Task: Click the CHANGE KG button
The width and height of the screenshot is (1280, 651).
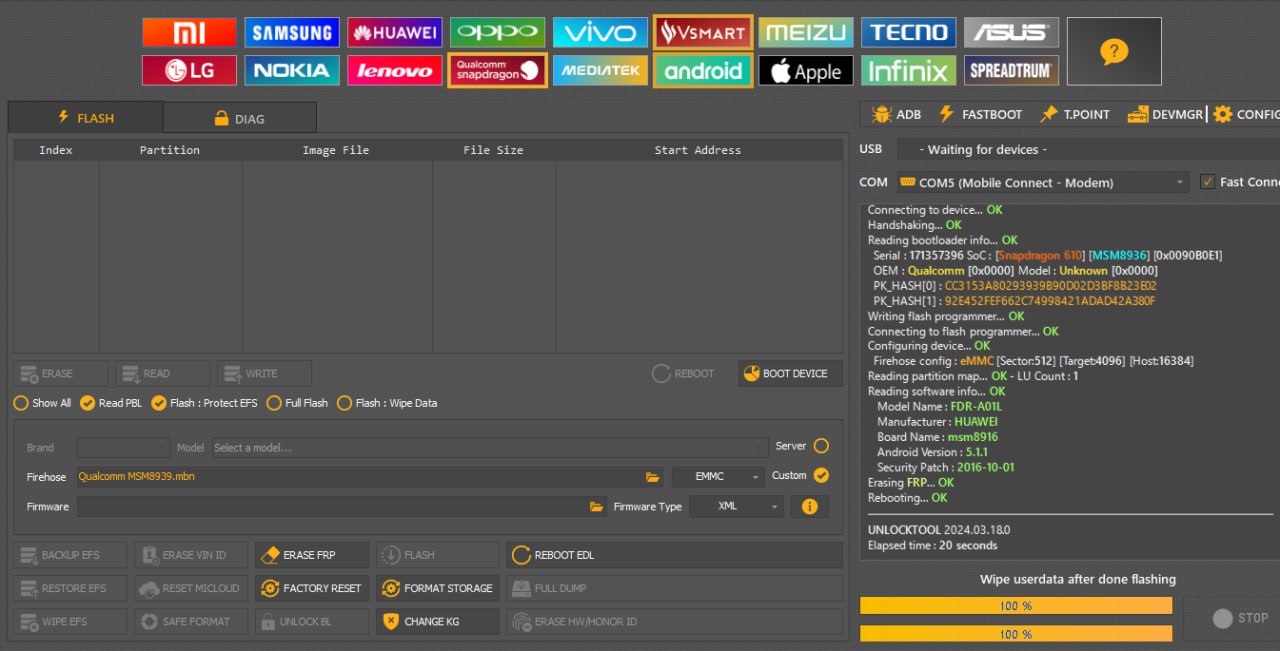Action: [437, 621]
